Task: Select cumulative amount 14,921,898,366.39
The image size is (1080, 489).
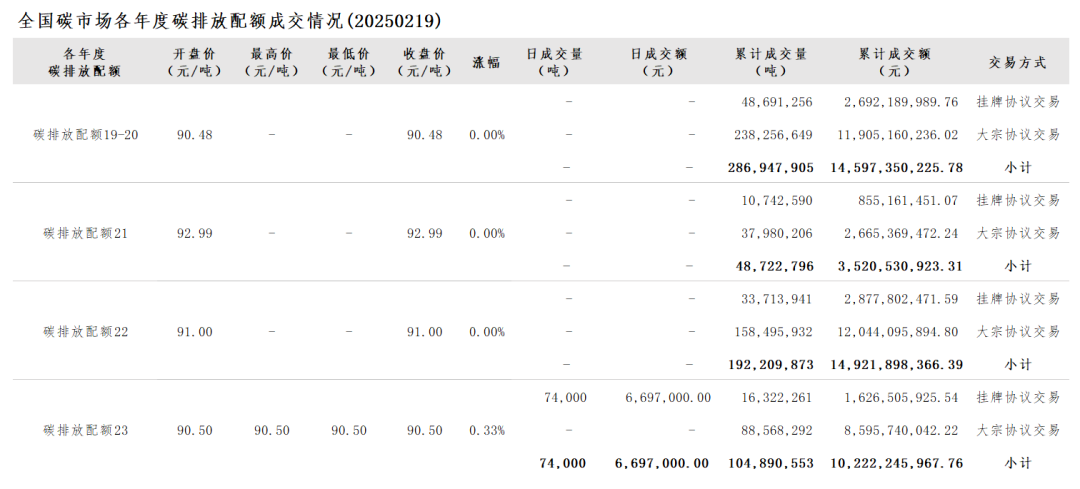Action: (896, 365)
